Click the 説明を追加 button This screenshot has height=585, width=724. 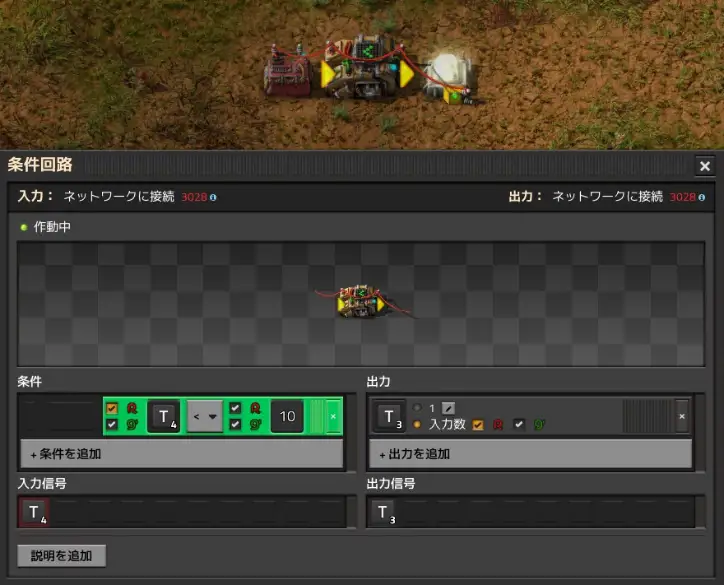61,555
